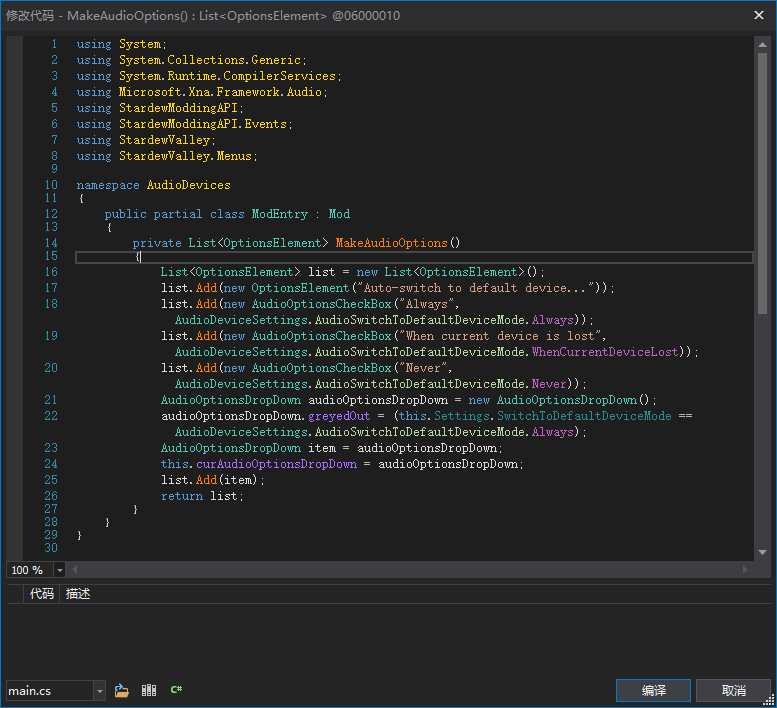Click the vertical scrollbar thumb
Screen dimensions: 777x708
click(x=763, y=183)
